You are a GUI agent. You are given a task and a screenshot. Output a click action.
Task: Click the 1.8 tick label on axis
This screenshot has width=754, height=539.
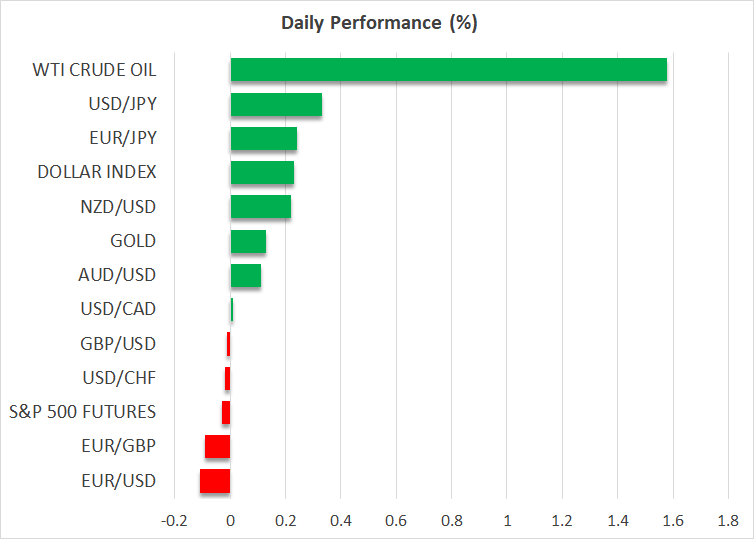click(727, 521)
